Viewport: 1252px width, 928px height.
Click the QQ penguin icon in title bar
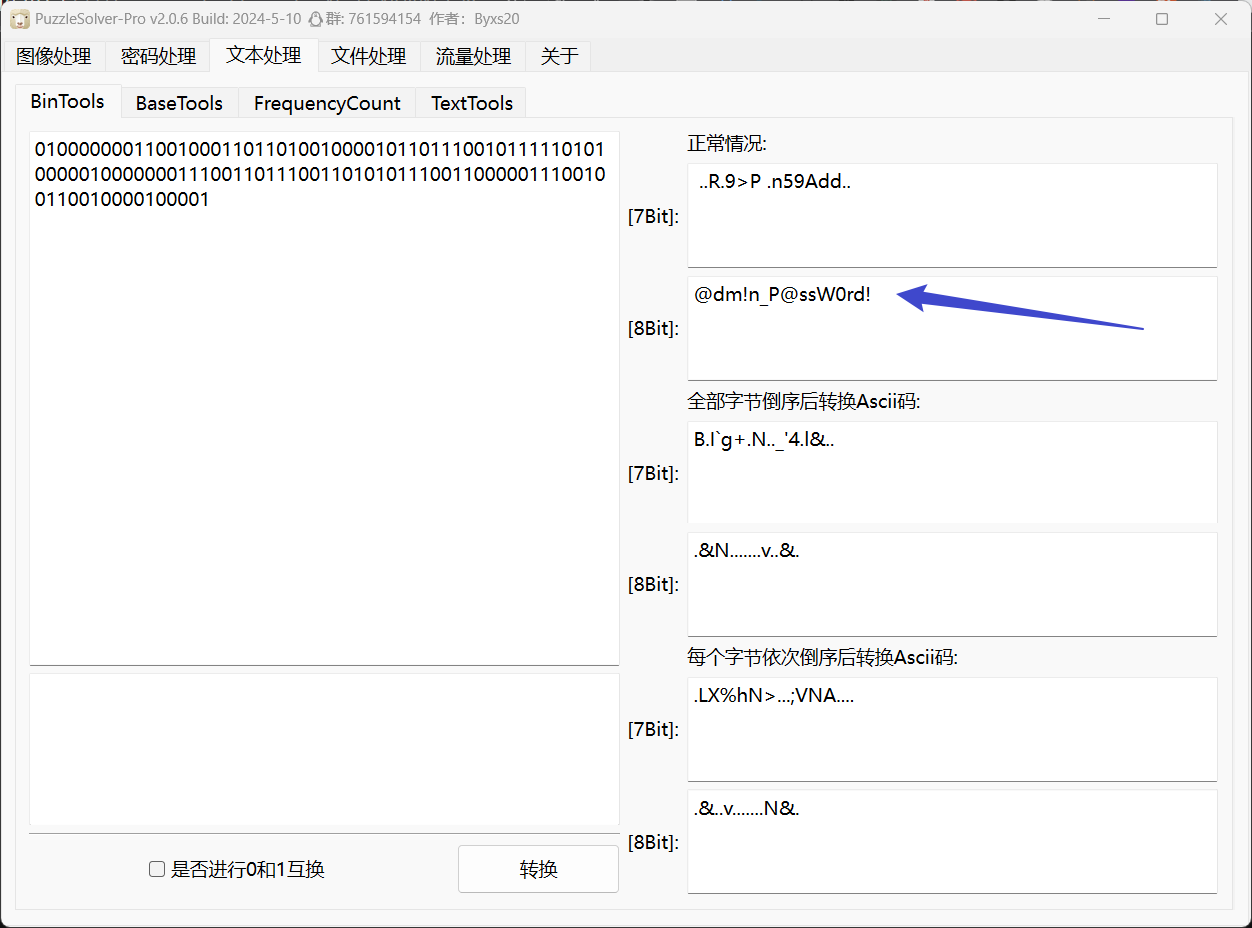pos(315,19)
